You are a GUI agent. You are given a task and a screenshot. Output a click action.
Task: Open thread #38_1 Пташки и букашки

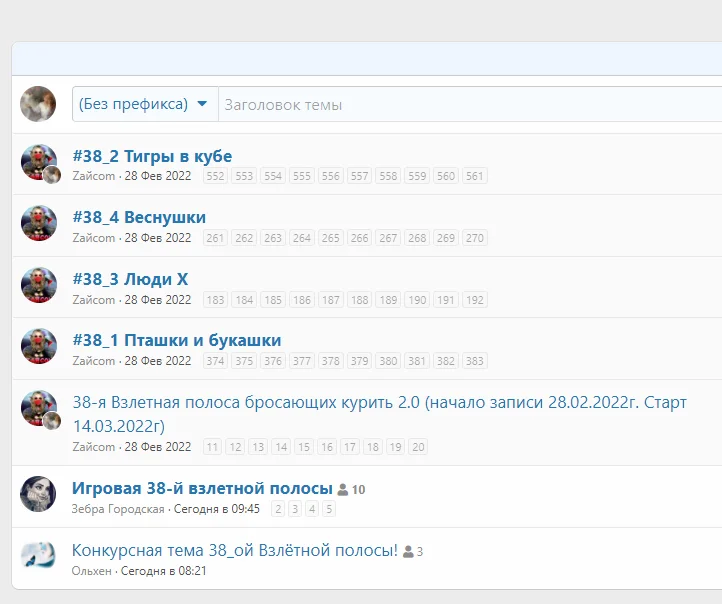[x=177, y=340]
